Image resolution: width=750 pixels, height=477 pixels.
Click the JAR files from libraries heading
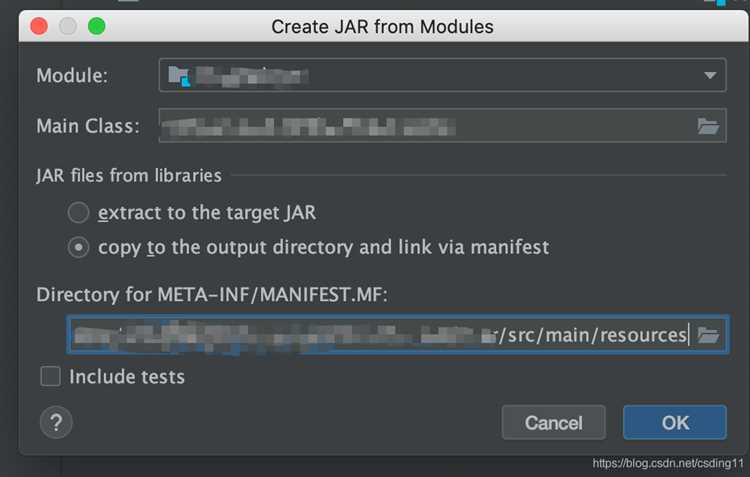129,176
